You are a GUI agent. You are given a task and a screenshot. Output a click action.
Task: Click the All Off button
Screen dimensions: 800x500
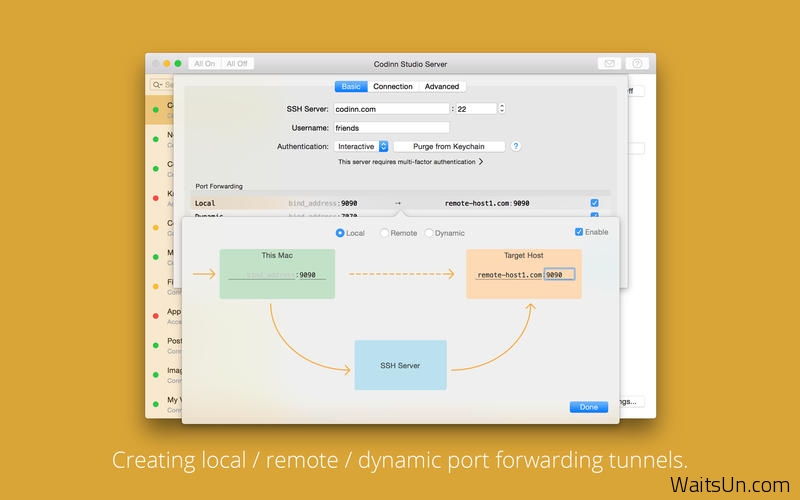[237, 63]
